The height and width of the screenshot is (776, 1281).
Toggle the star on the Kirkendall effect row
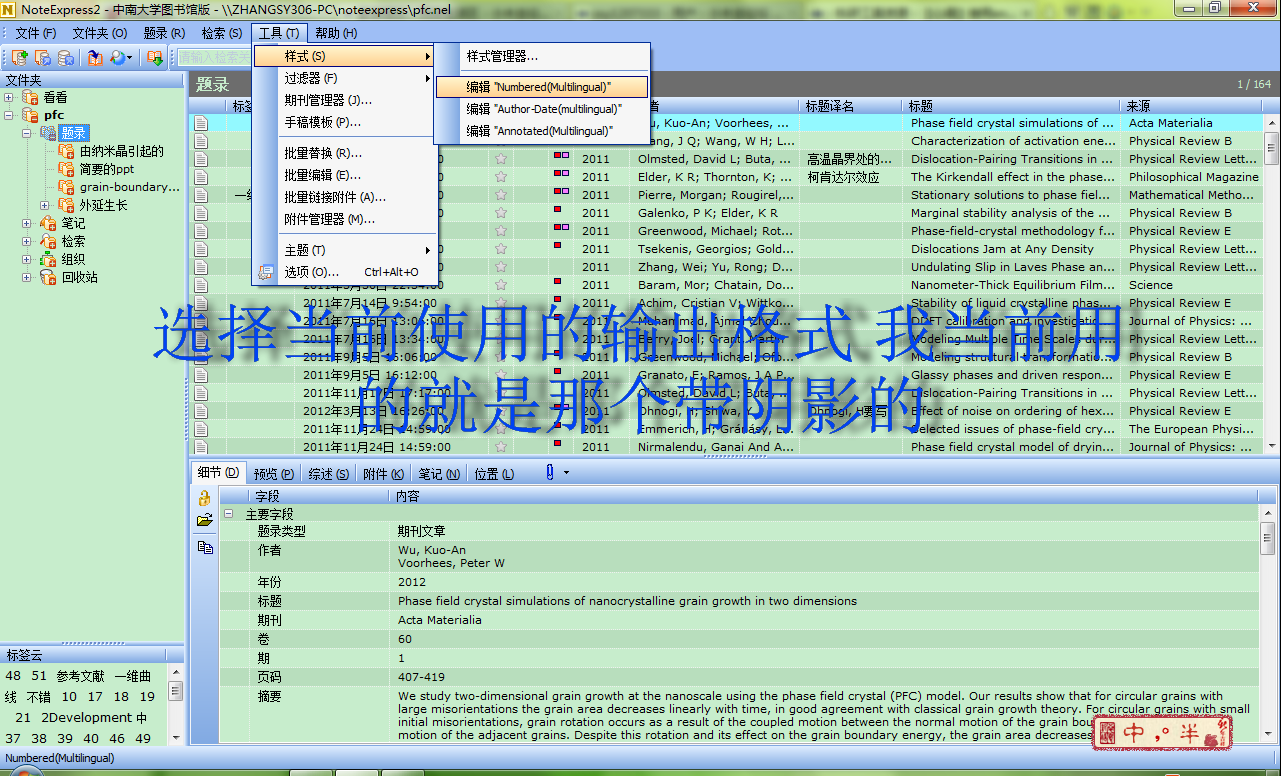coord(501,177)
